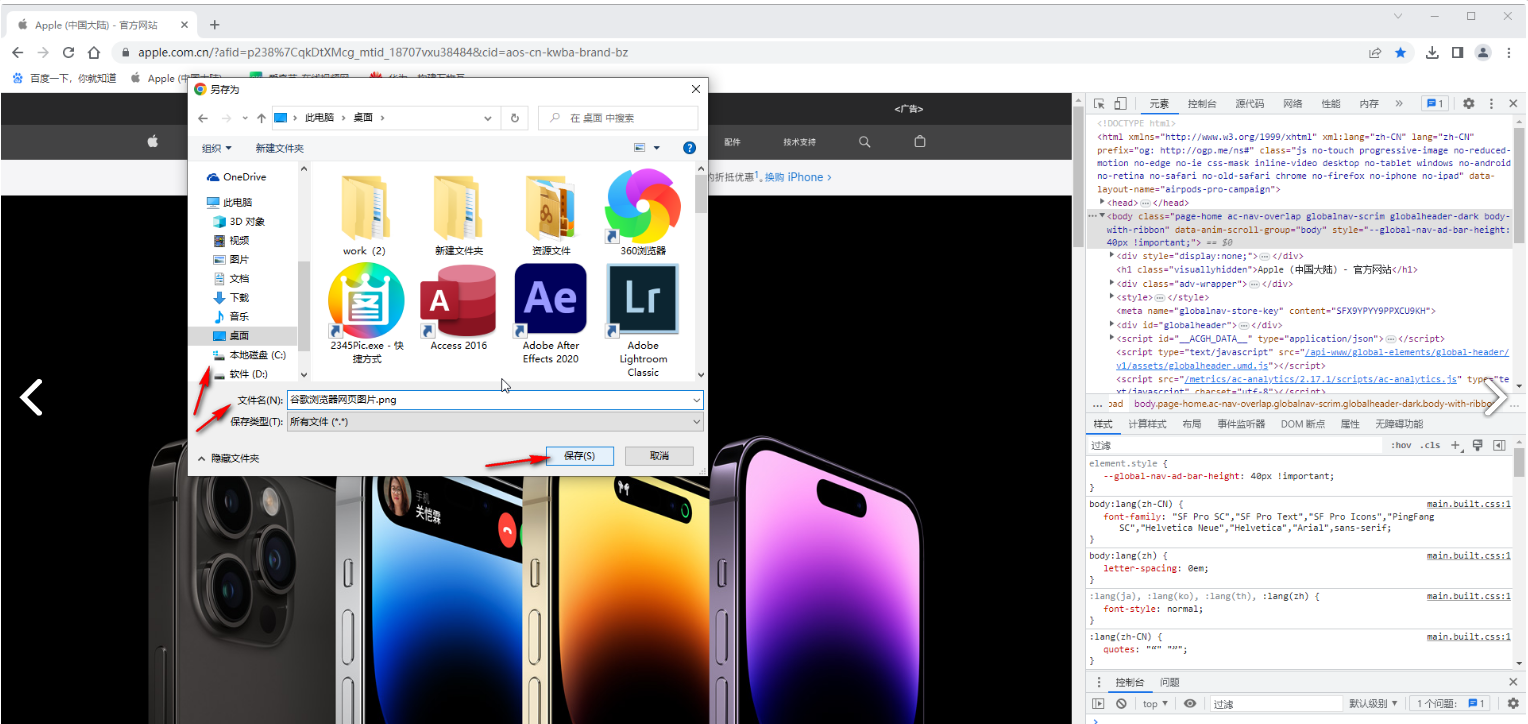
Task: Reload the page in Chrome toolbar
Action: 68,52
